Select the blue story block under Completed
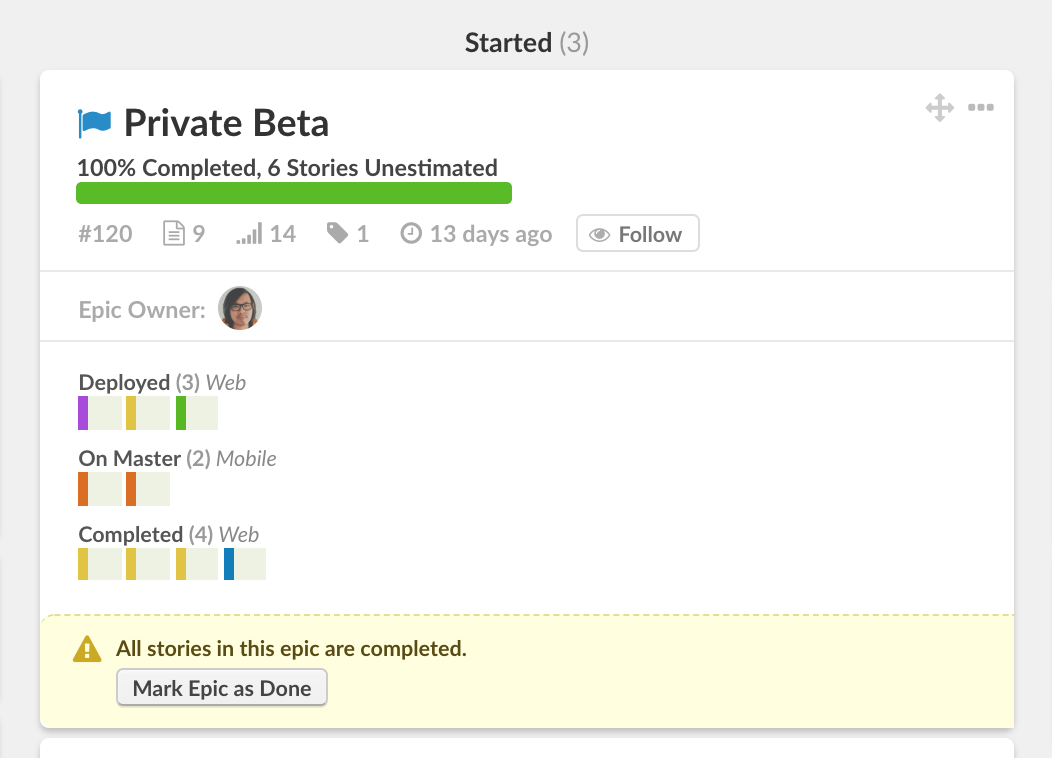The width and height of the screenshot is (1052, 758). pos(245,564)
